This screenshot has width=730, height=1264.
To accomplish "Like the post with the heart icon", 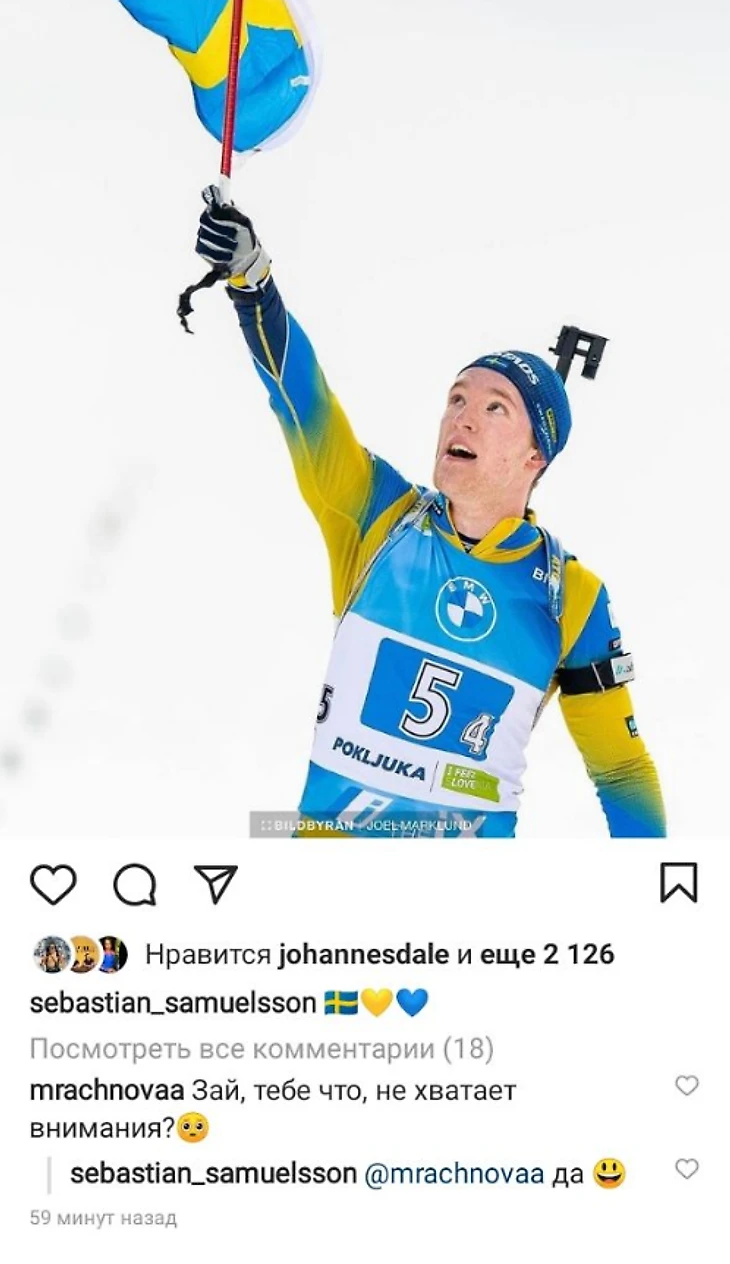I will coord(53,884).
